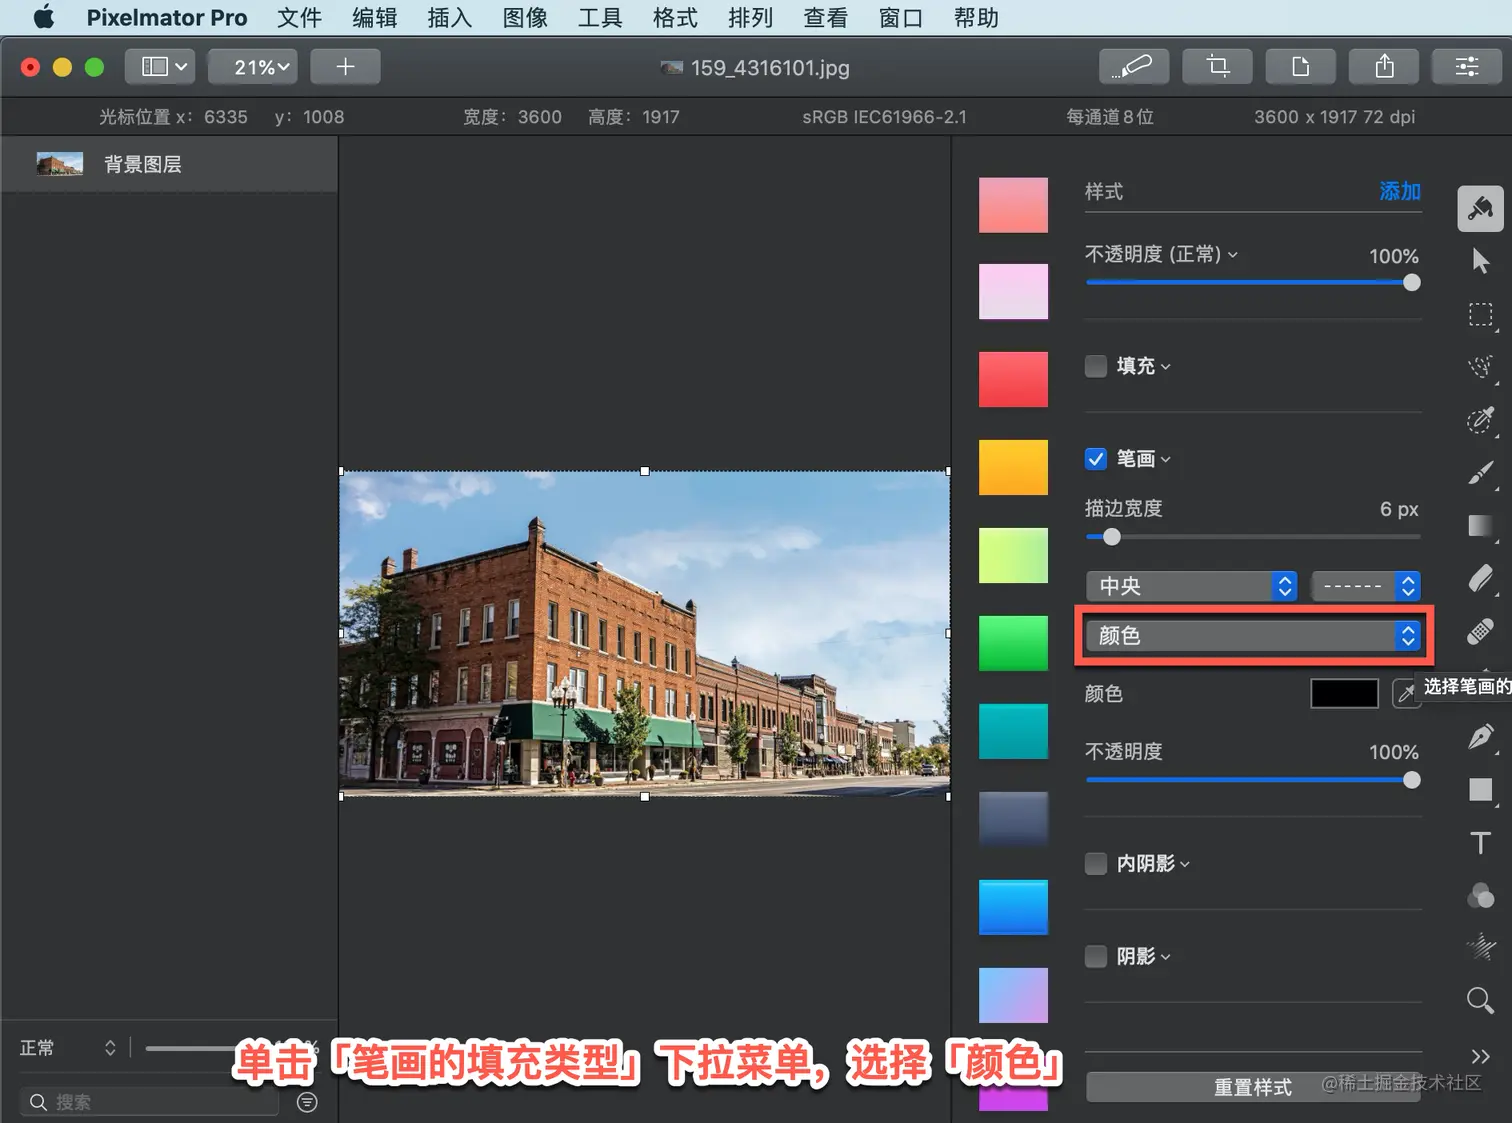Click the stroke 不透明度 slider handle
The width and height of the screenshot is (1512, 1123).
1411,780
